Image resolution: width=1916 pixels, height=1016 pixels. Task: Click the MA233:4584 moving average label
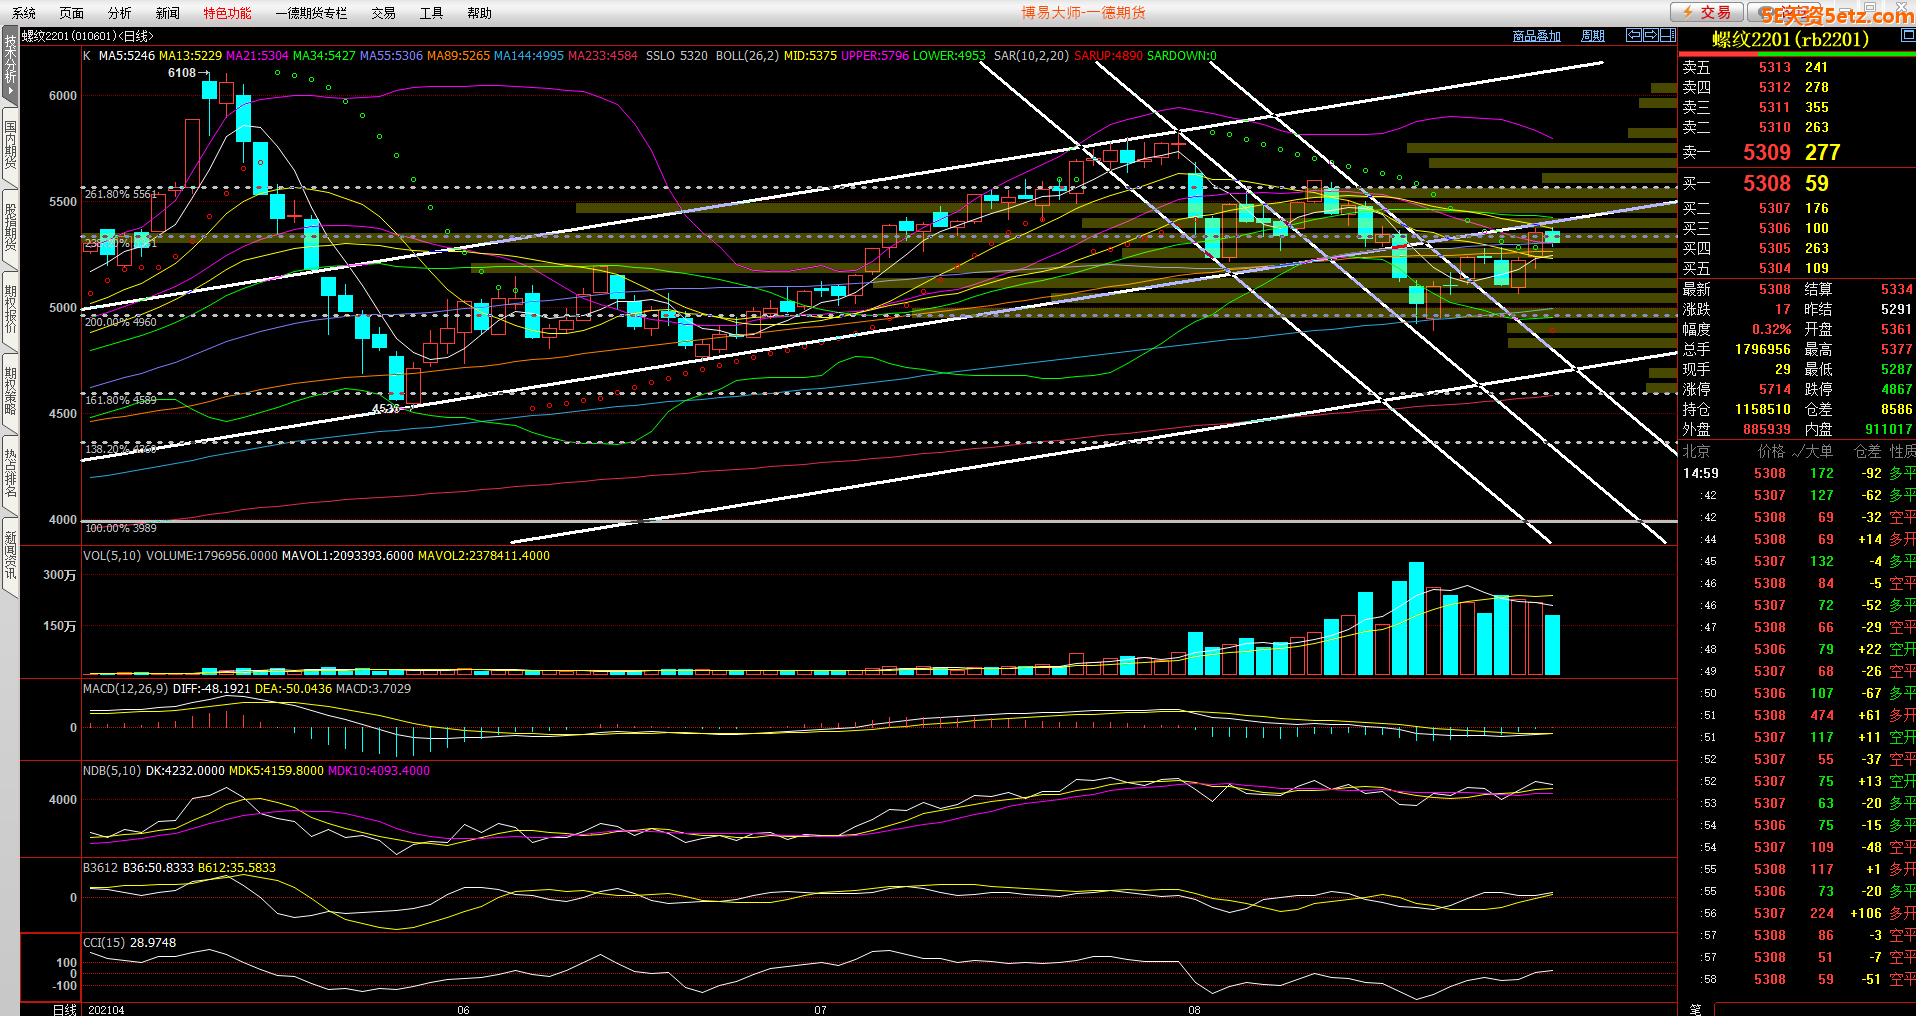602,56
